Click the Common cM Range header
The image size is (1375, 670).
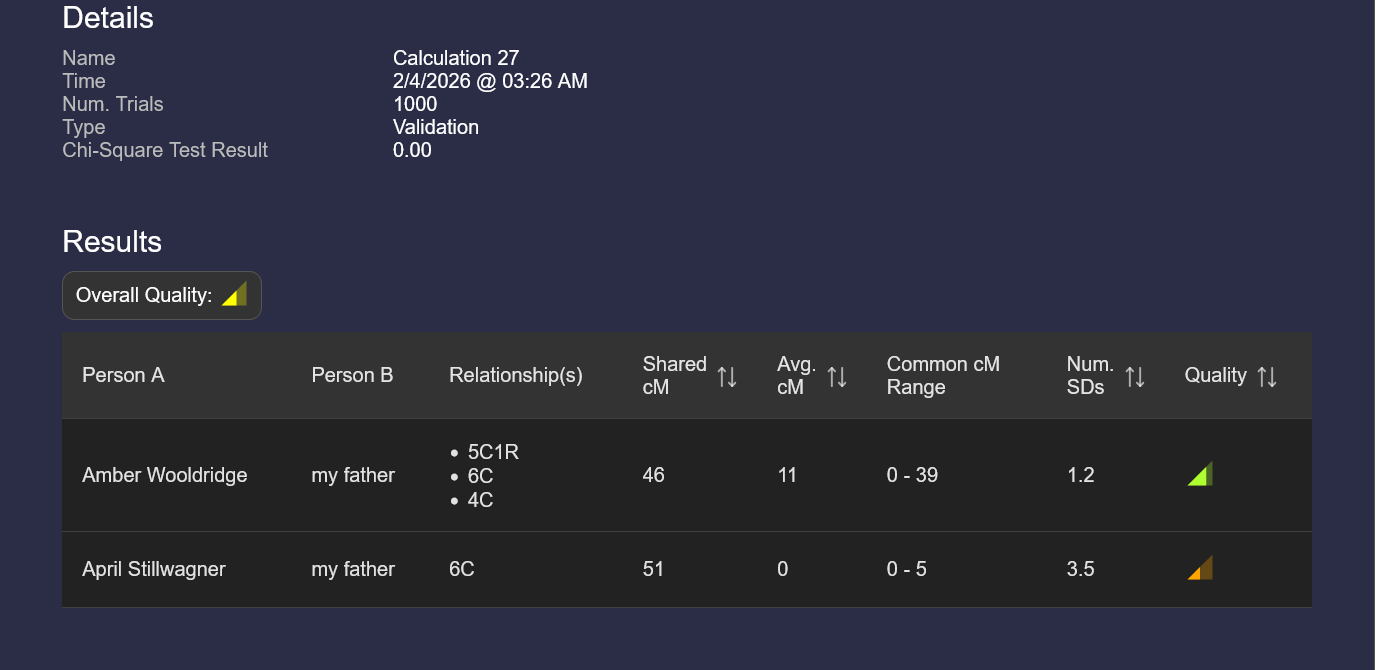tap(943, 375)
